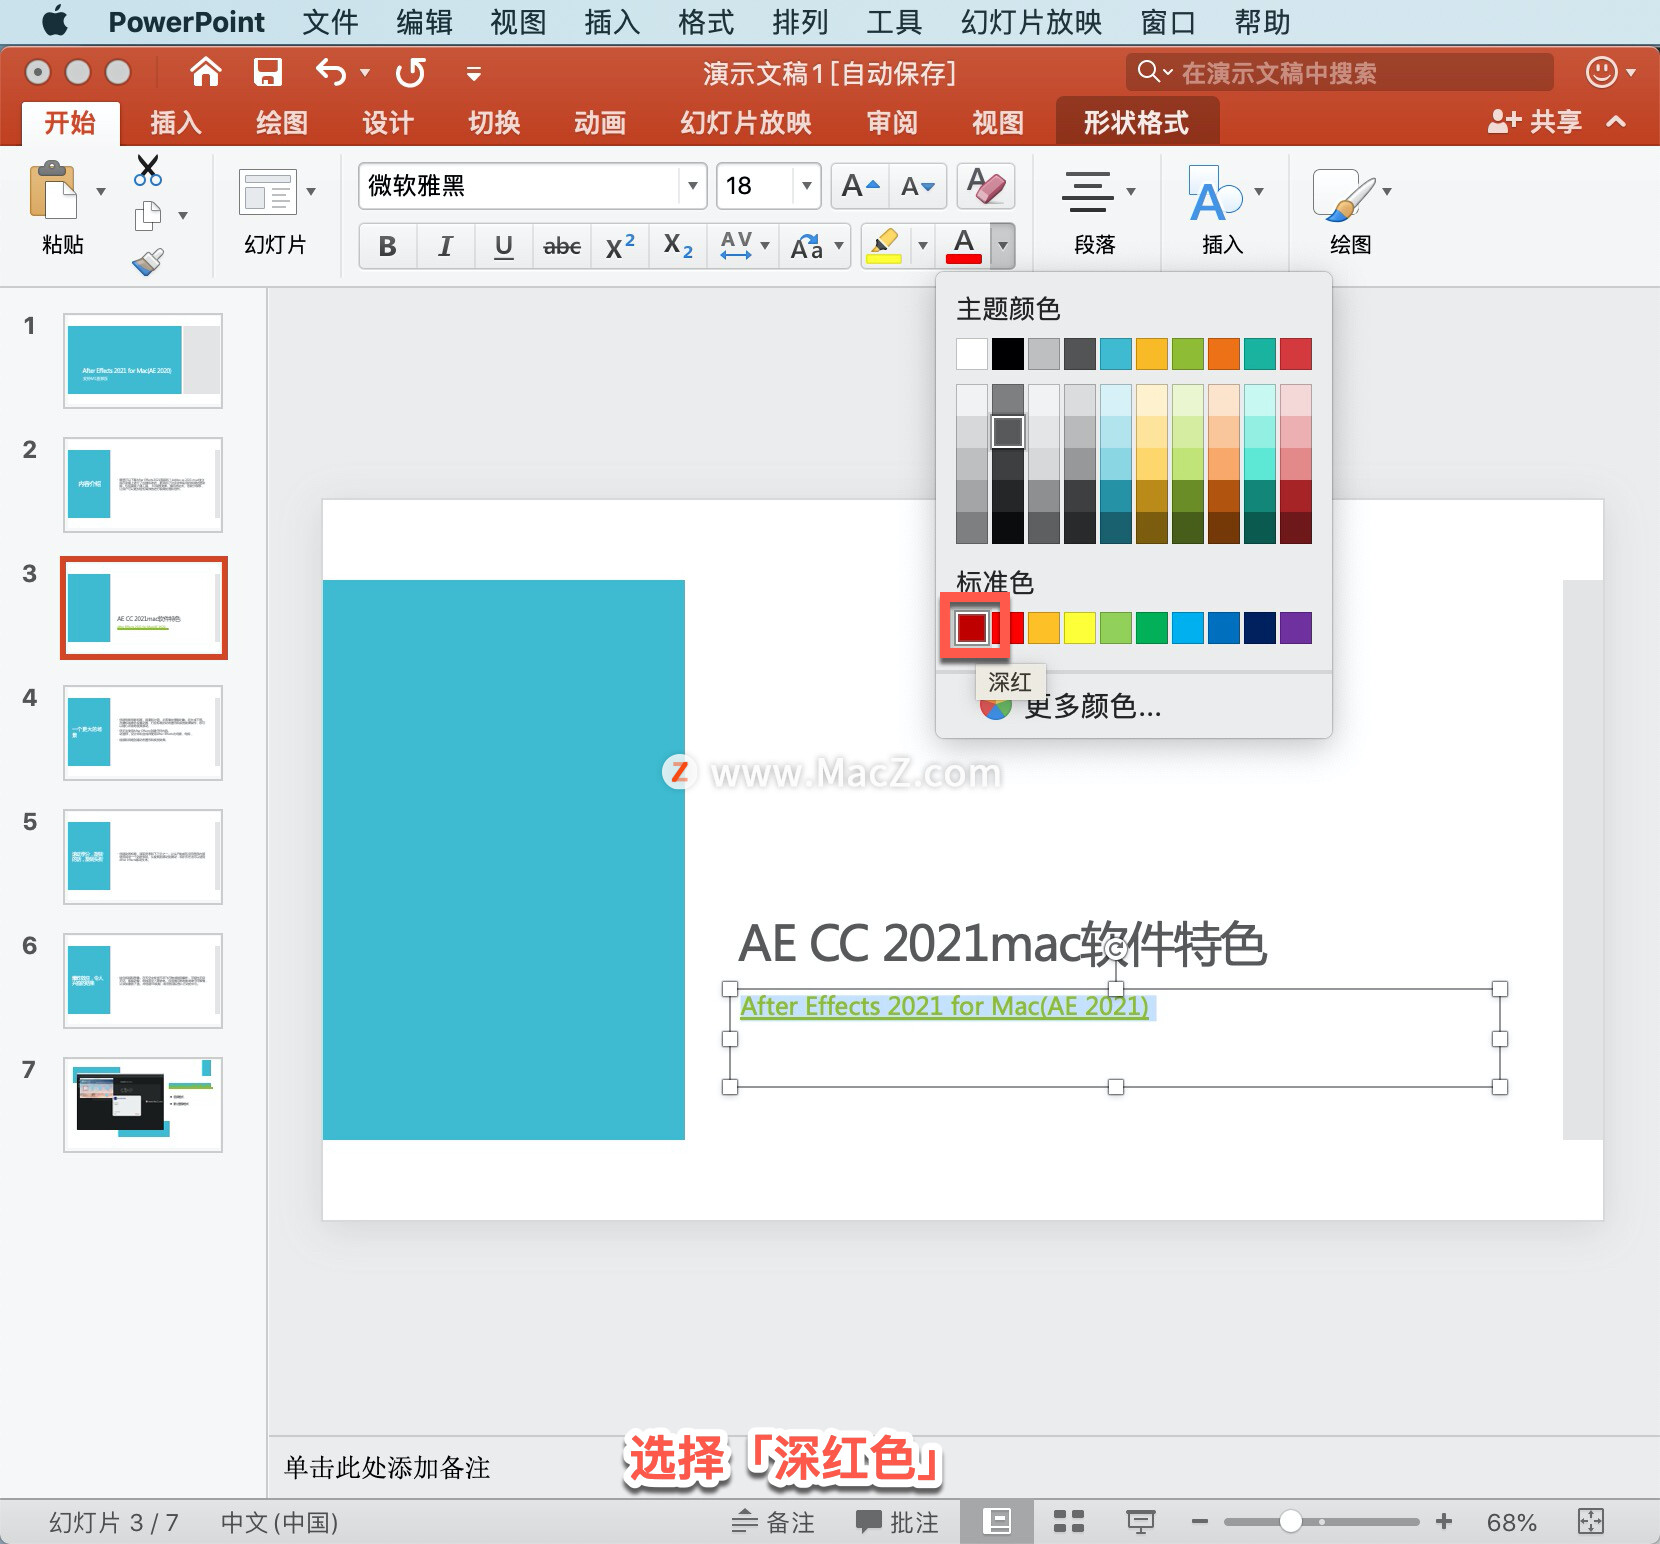Toggle the 备注 notes pane button

pyautogui.click(x=772, y=1522)
